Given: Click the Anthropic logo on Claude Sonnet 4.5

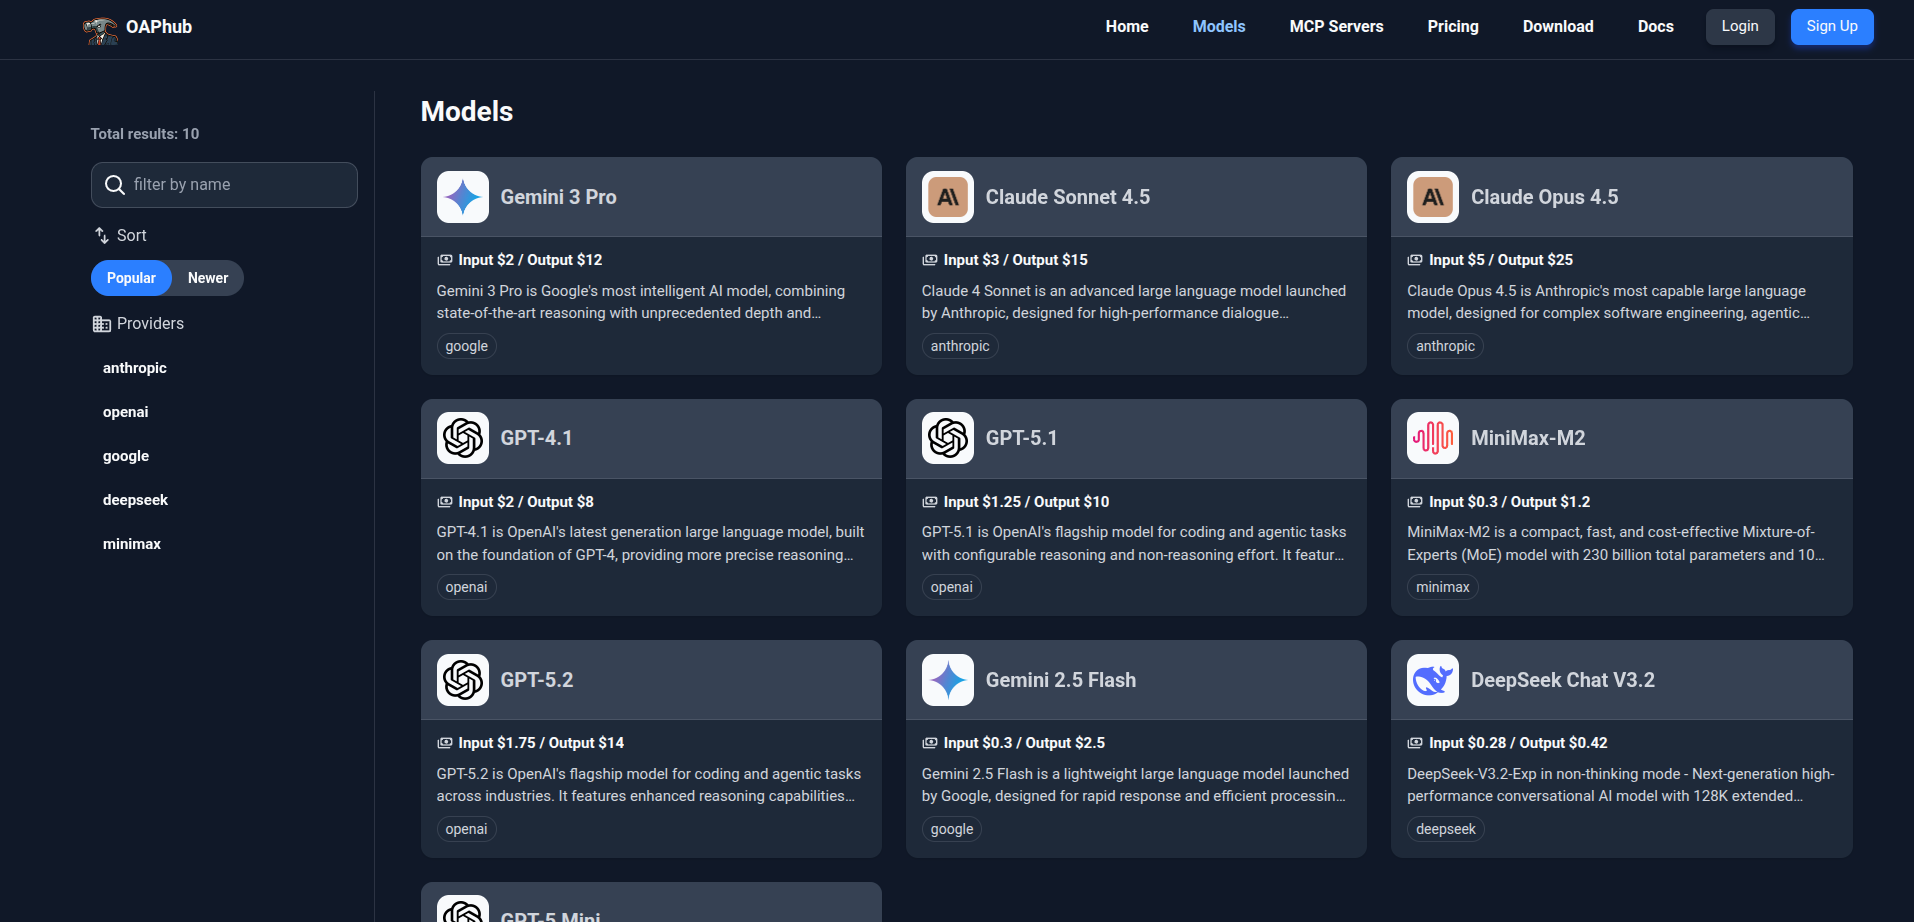Looking at the screenshot, I should click(947, 197).
